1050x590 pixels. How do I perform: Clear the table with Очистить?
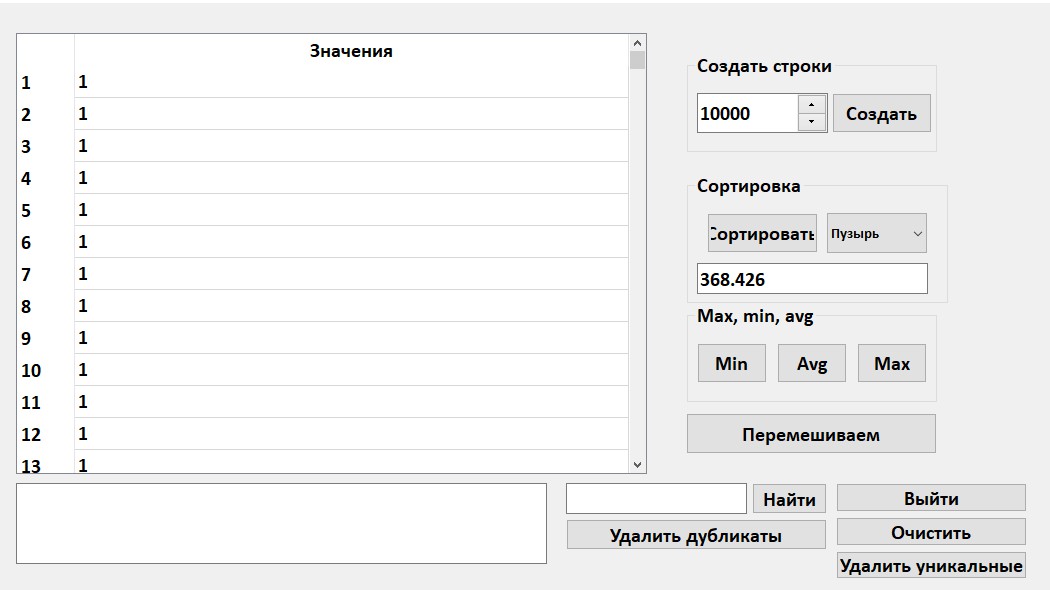[931, 533]
